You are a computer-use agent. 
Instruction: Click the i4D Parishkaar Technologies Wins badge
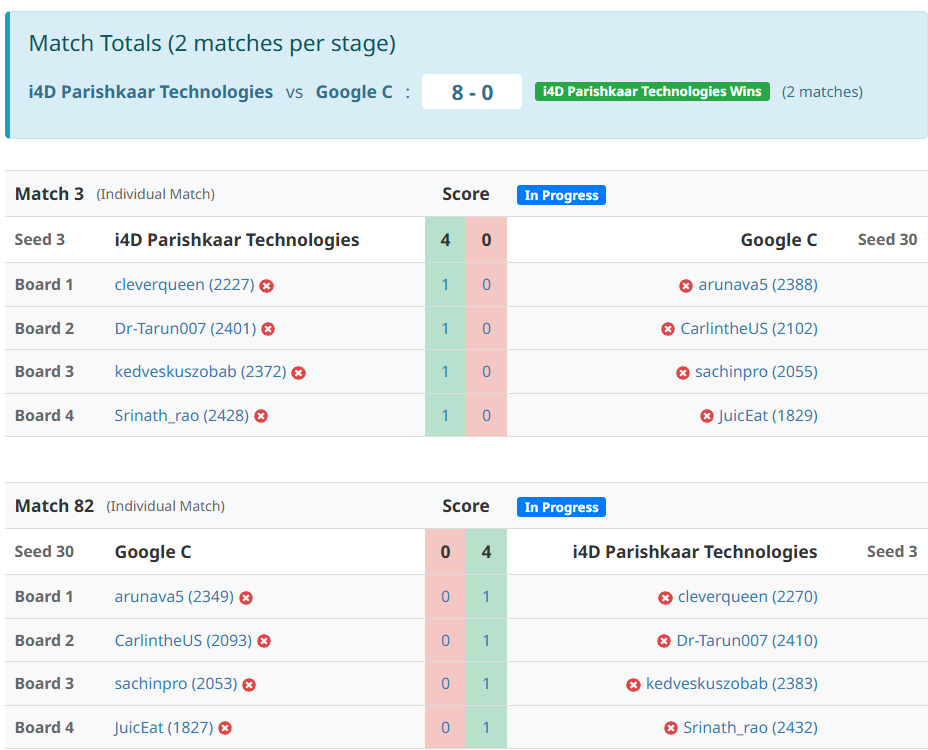point(652,92)
